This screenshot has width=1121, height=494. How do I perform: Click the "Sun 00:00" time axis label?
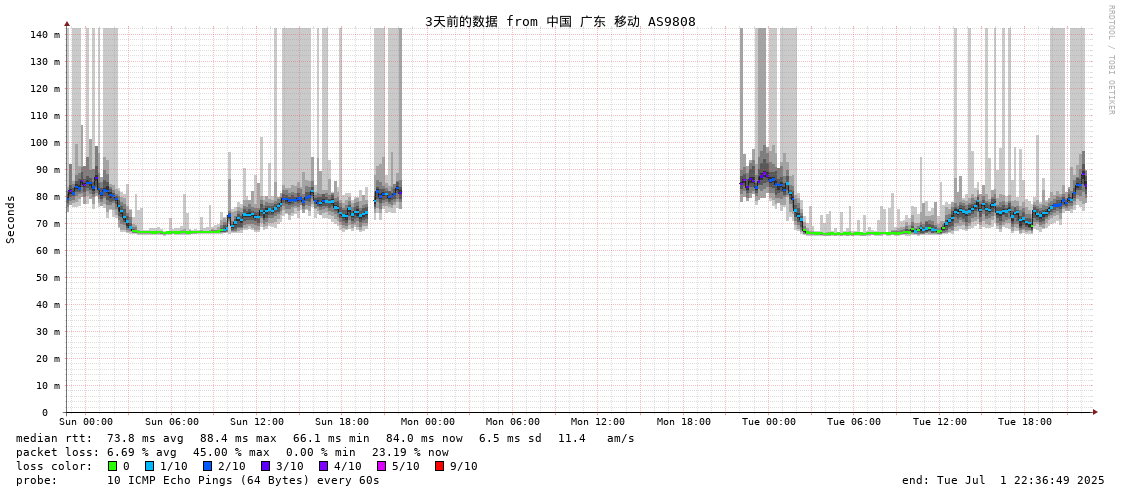pyautogui.click(x=86, y=422)
